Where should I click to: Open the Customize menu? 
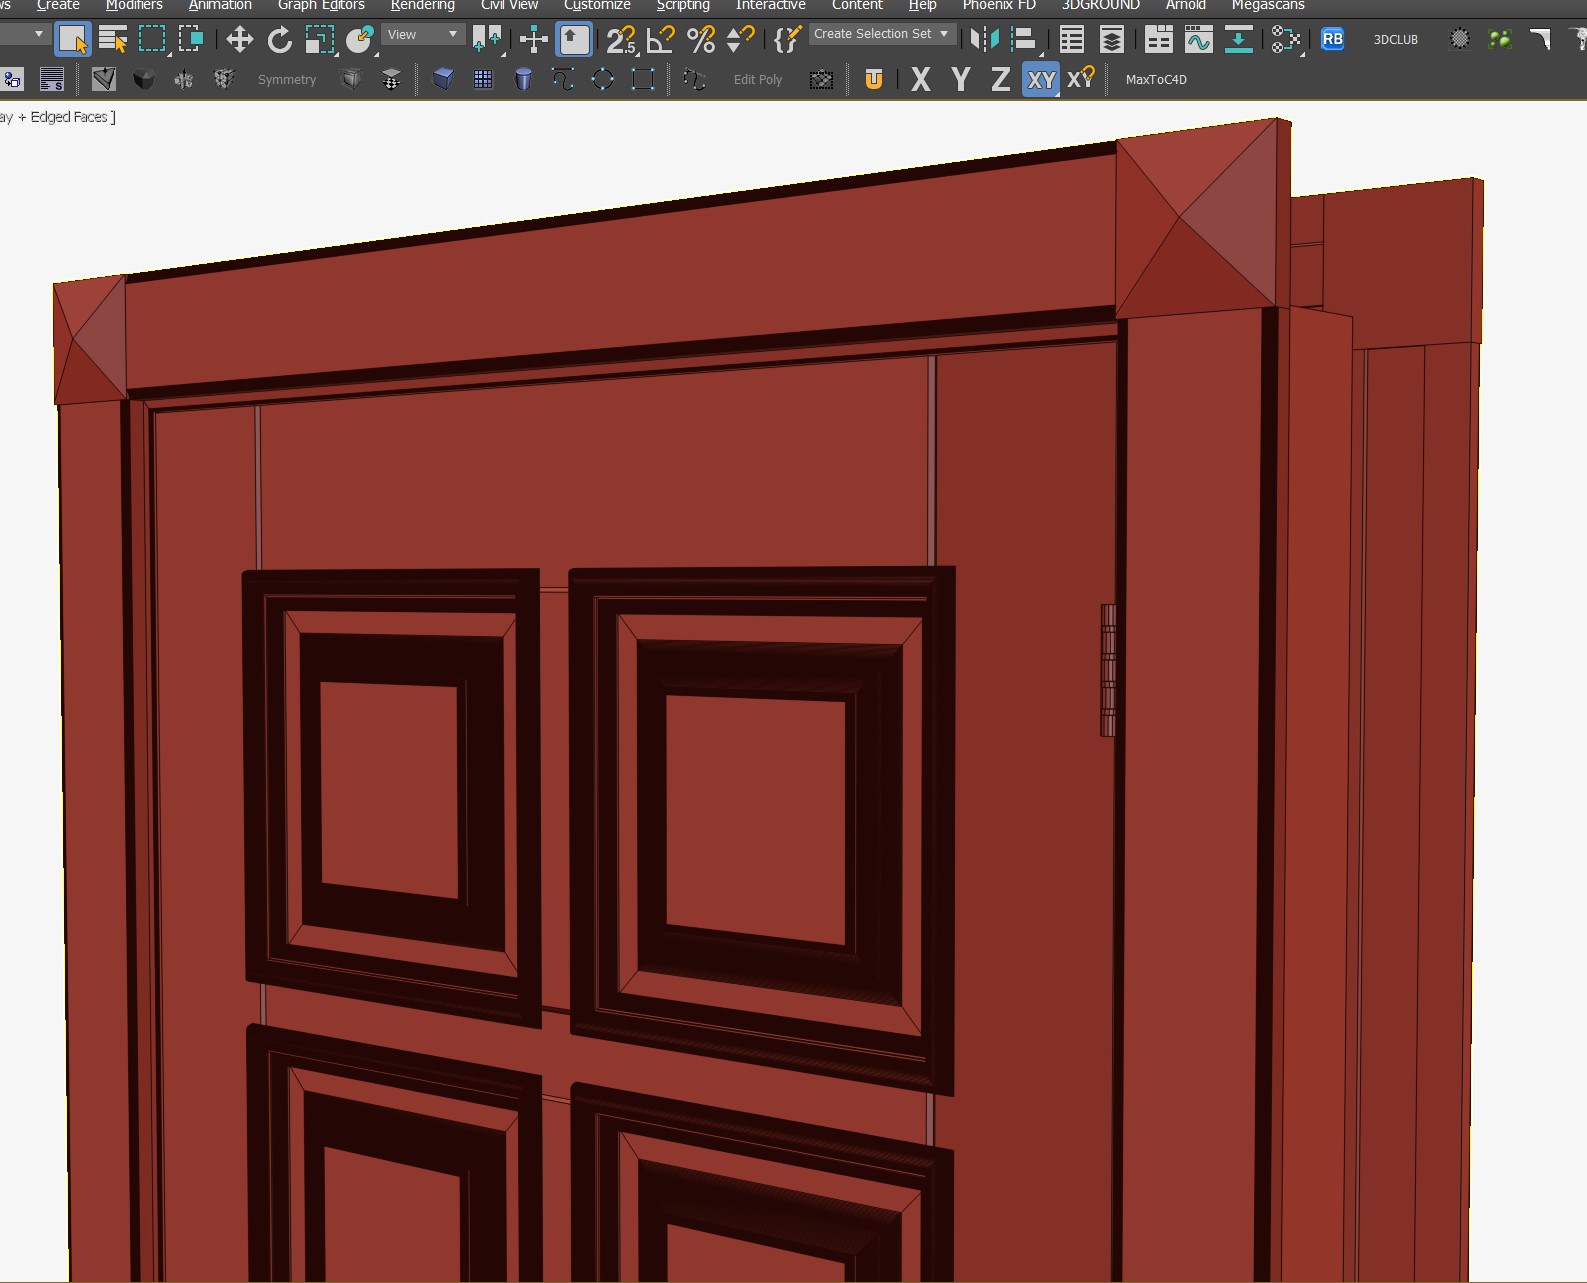[597, 6]
